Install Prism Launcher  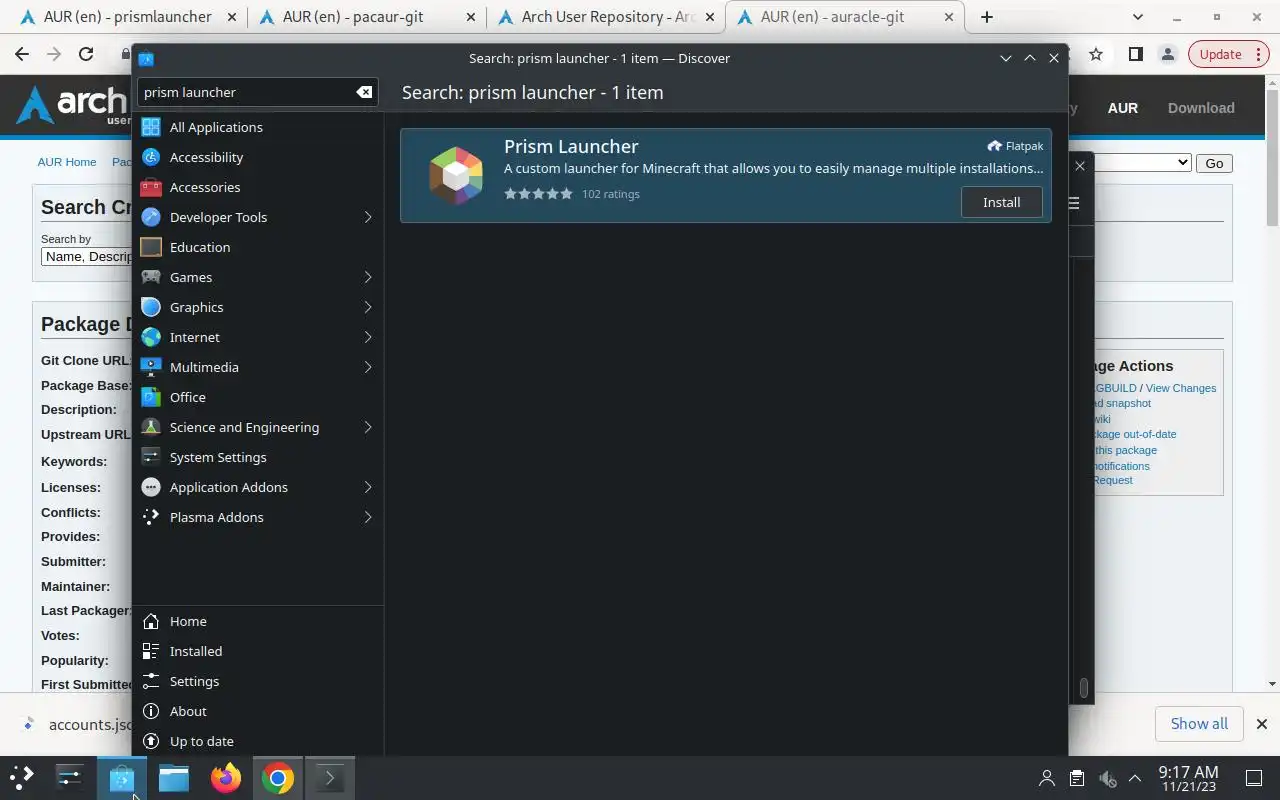[1001, 202]
